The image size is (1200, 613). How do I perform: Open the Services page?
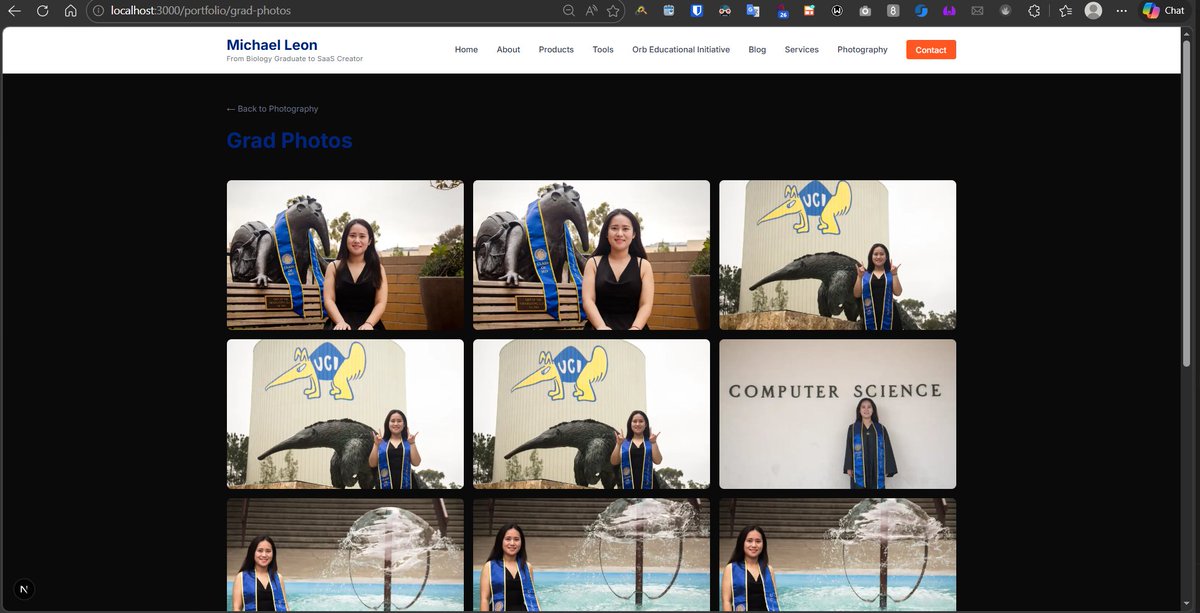802,50
